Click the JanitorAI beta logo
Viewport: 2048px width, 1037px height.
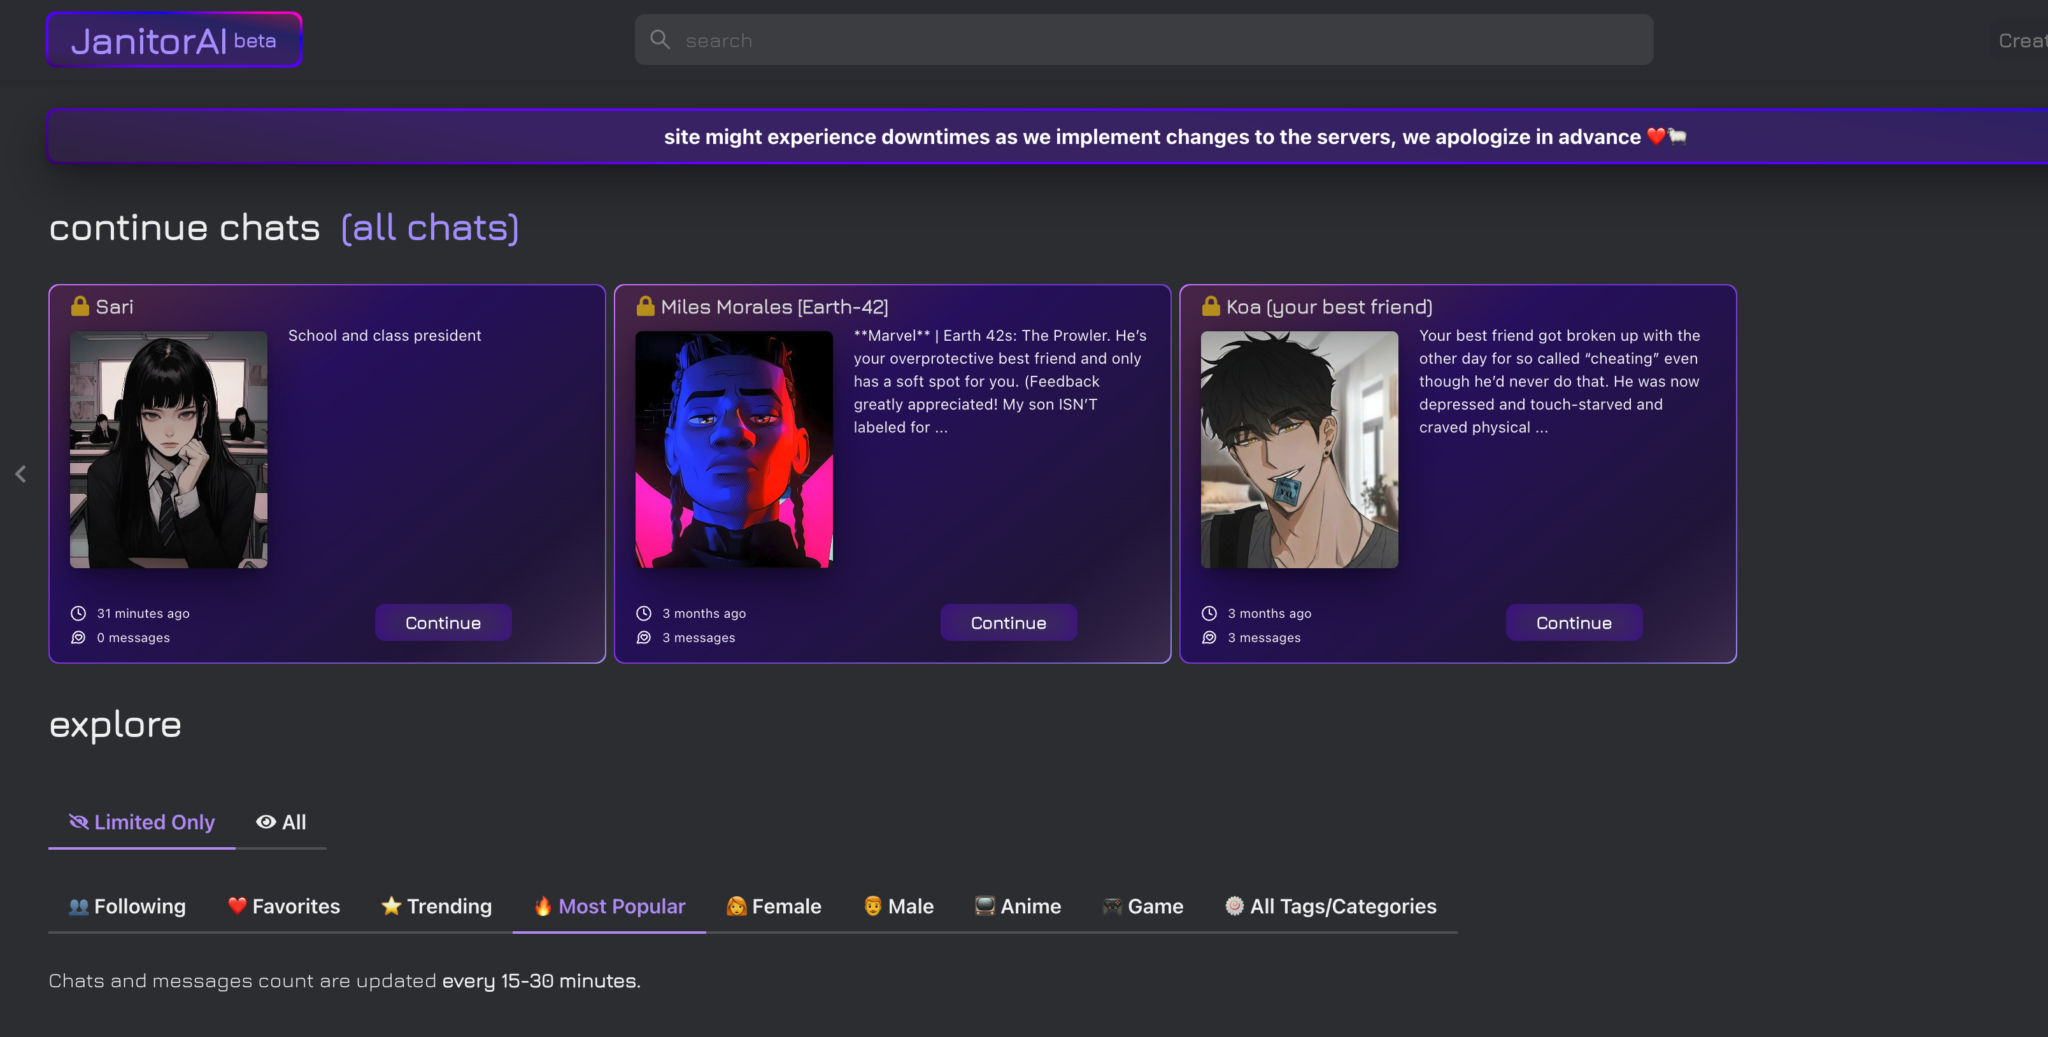coord(174,41)
